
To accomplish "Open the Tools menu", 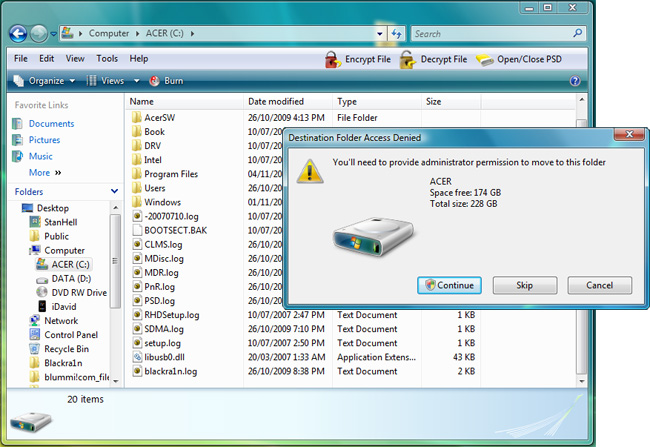I will (107, 58).
